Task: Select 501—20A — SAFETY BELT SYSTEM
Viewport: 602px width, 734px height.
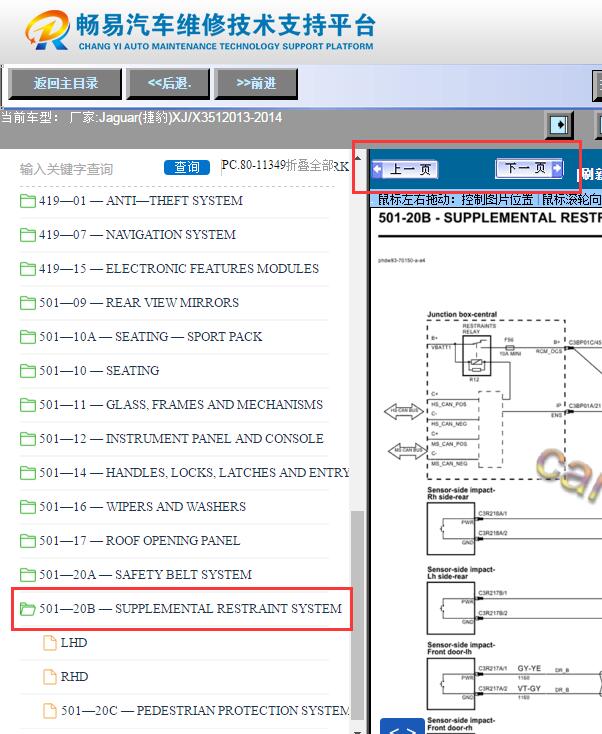Action: (x=146, y=574)
